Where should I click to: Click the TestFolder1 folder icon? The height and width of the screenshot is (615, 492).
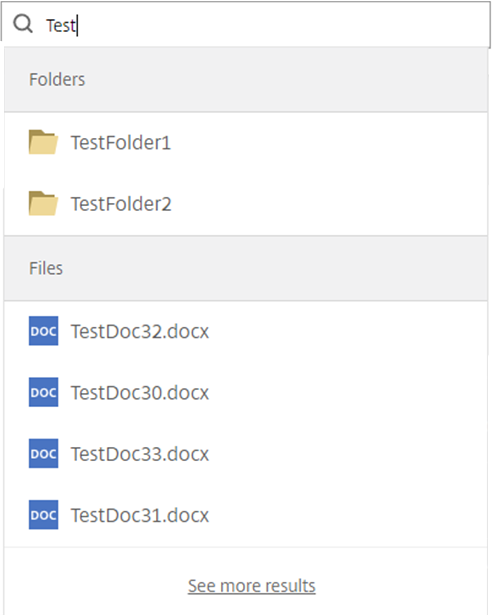click(43, 142)
